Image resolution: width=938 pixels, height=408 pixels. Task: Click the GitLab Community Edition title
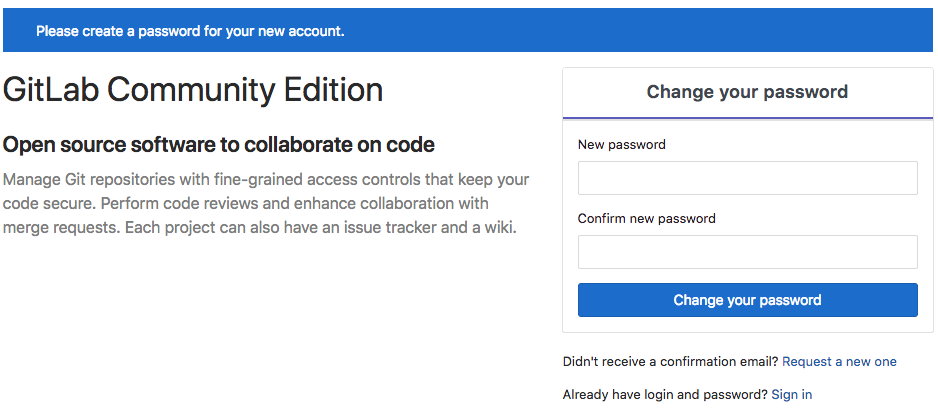pos(193,90)
